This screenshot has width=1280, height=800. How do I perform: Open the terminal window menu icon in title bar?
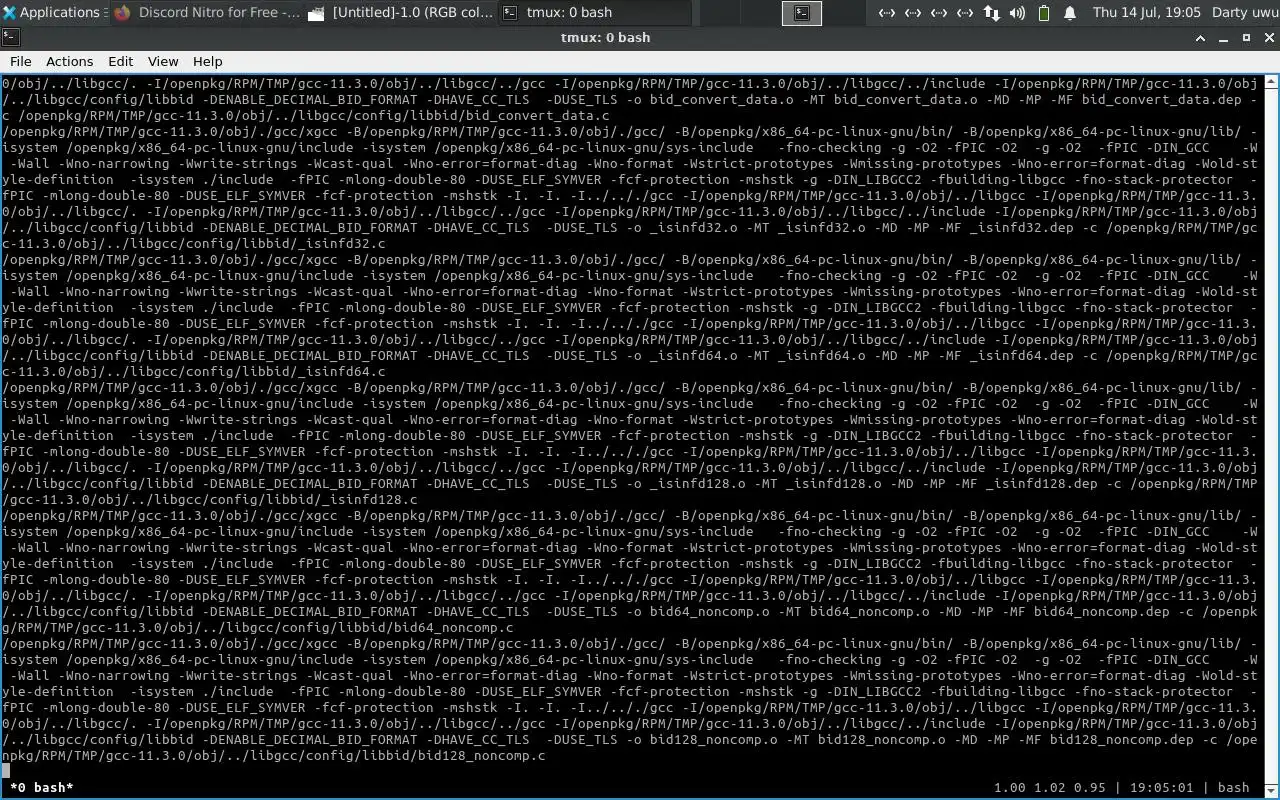coord(10,37)
